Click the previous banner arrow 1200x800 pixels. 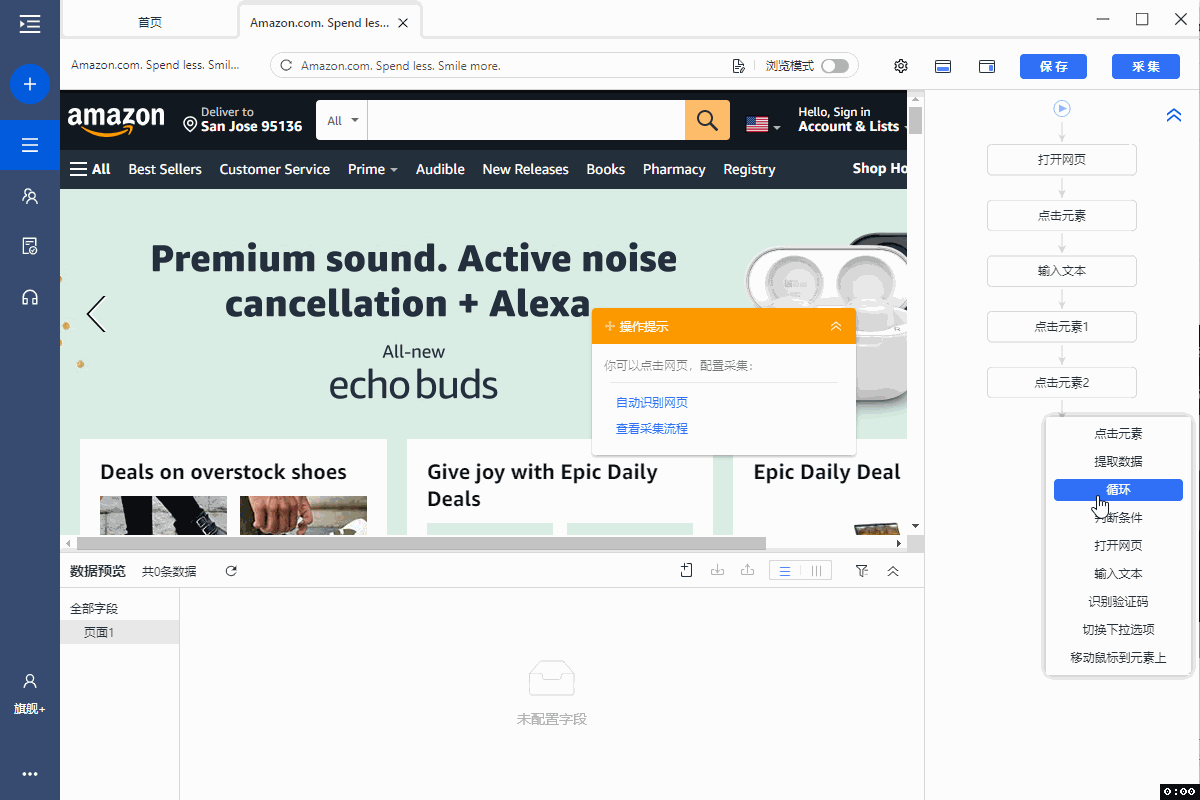click(x=96, y=314)
